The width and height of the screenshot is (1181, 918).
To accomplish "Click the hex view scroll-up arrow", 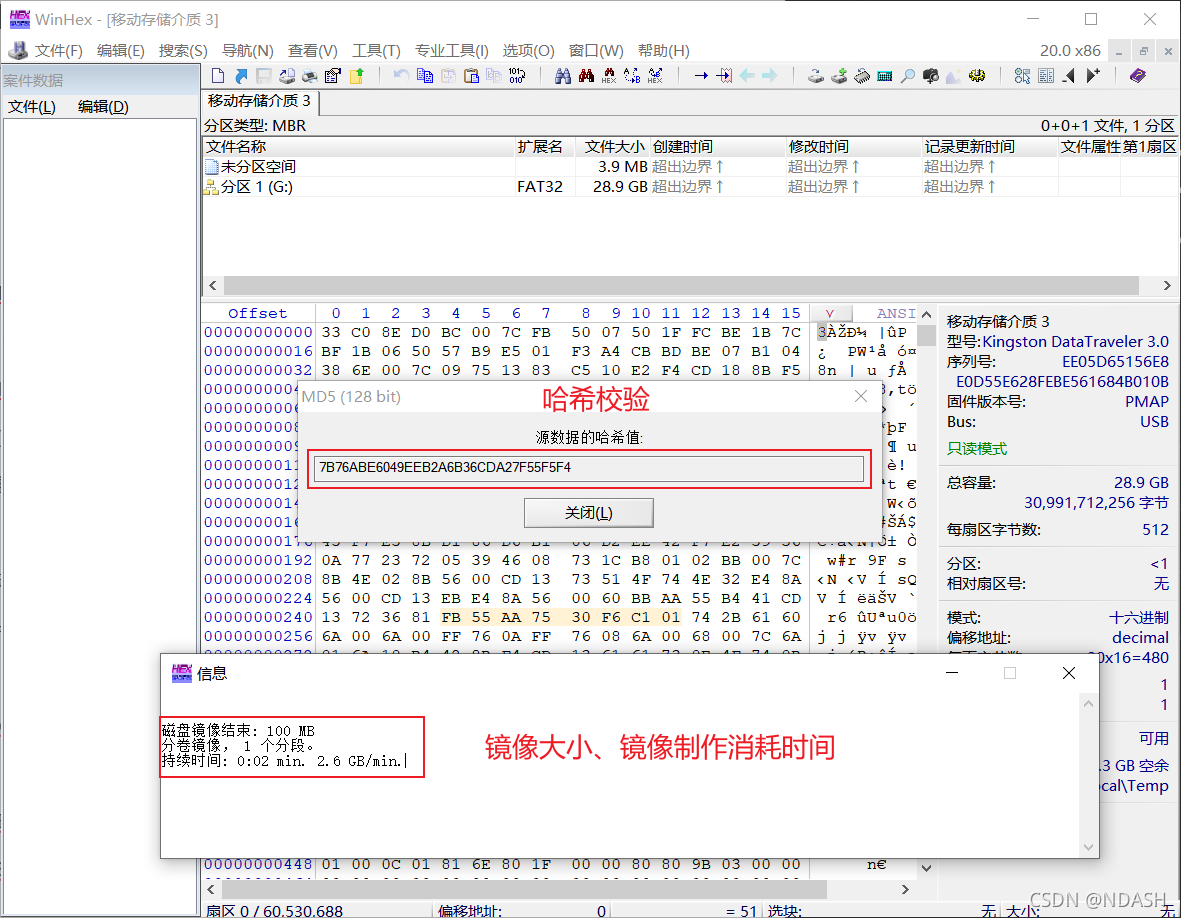I will (926, 315).
